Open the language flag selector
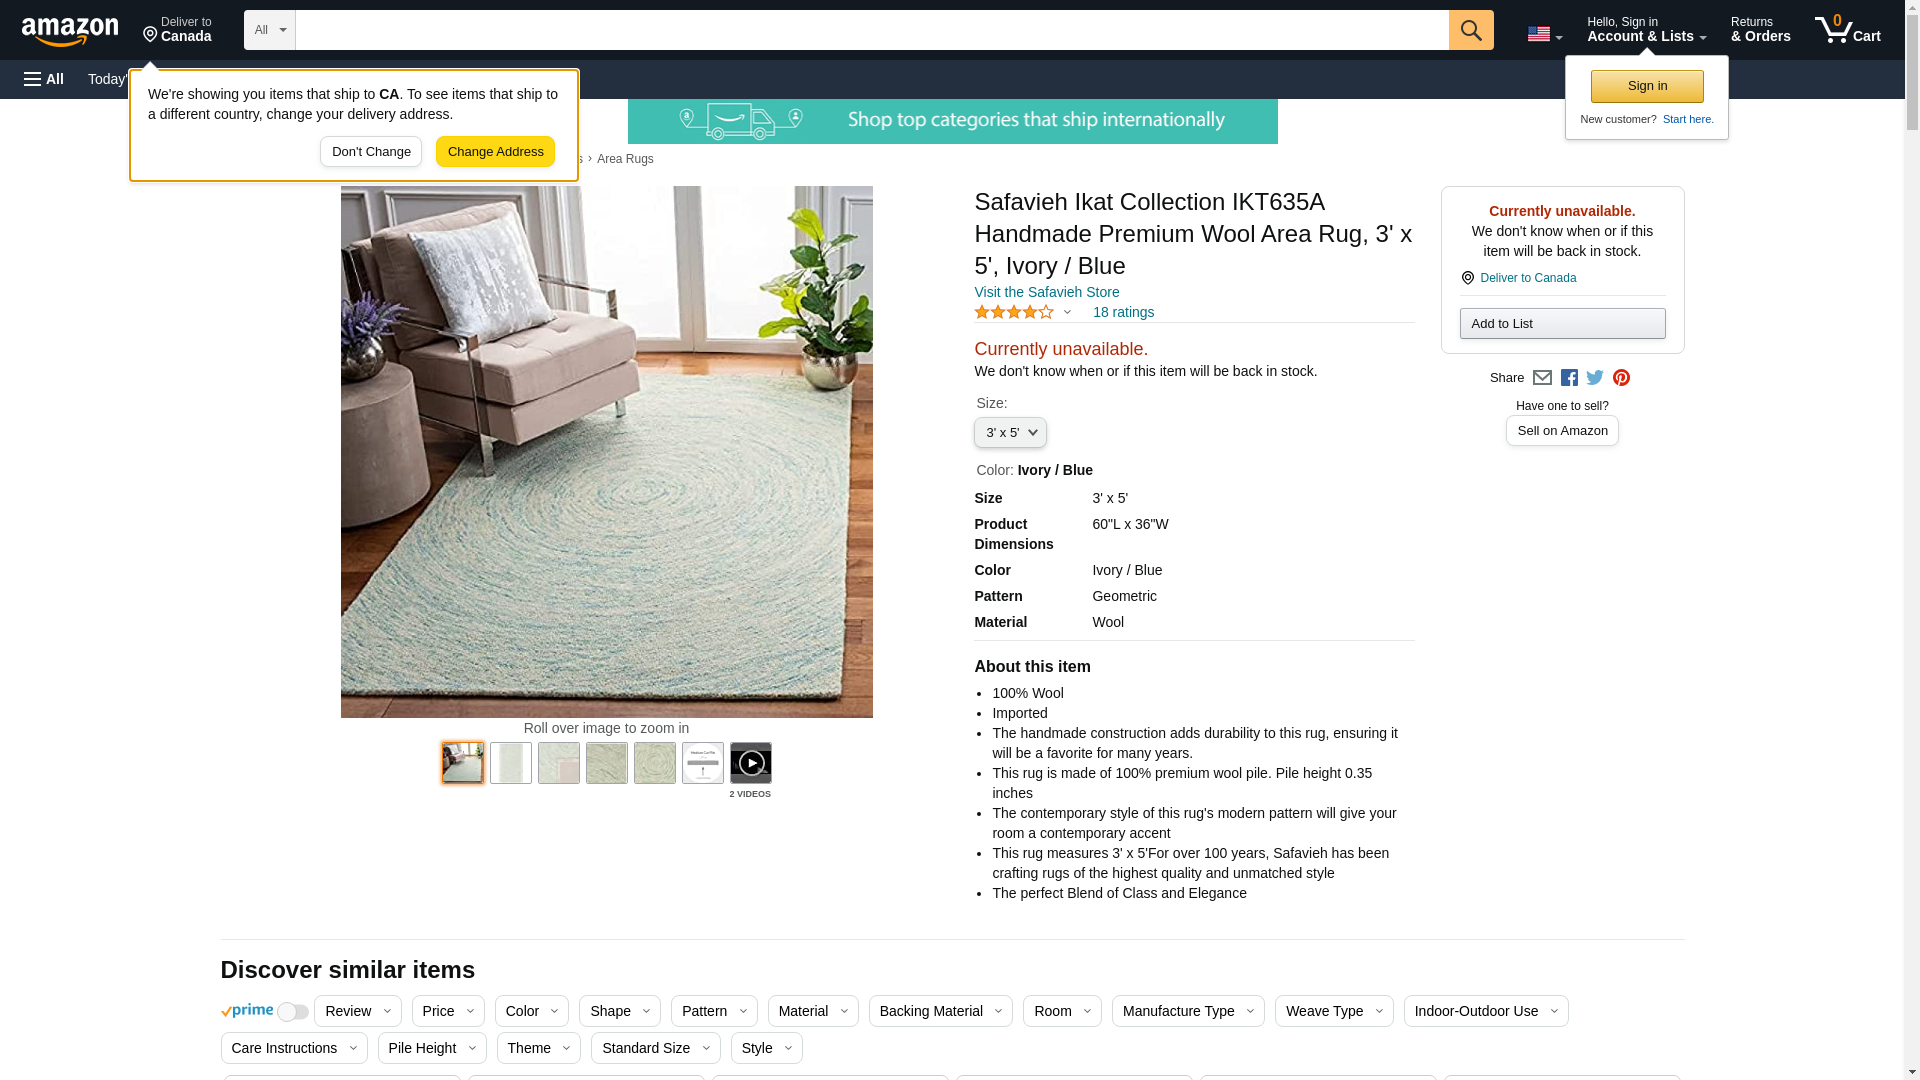This screenshot has width=1920, height=1080. 1544,34
